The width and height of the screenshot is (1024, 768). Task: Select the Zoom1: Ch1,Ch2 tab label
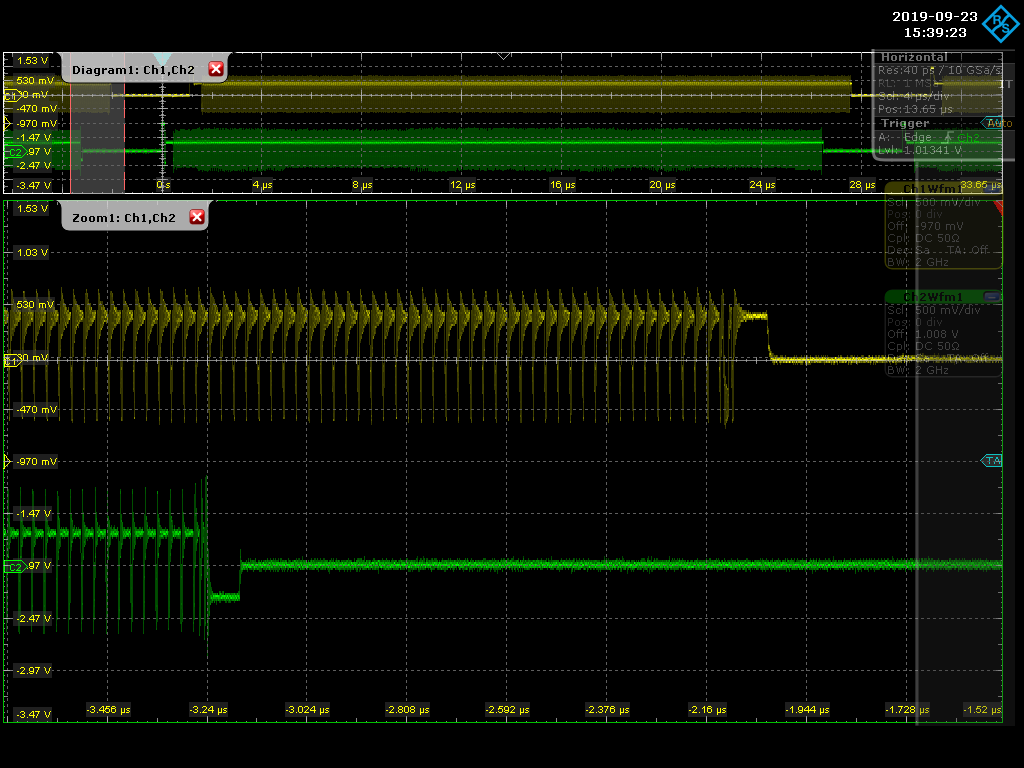(x=123, y=218)
